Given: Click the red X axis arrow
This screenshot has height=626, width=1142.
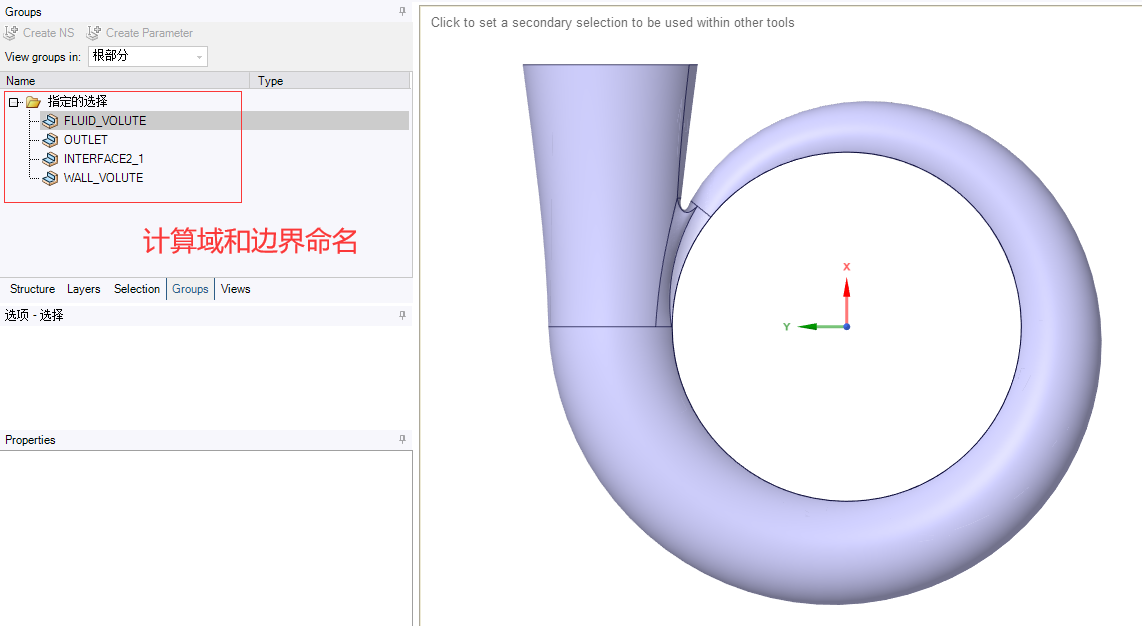Looking at the screenshot, I should [846, 287].
